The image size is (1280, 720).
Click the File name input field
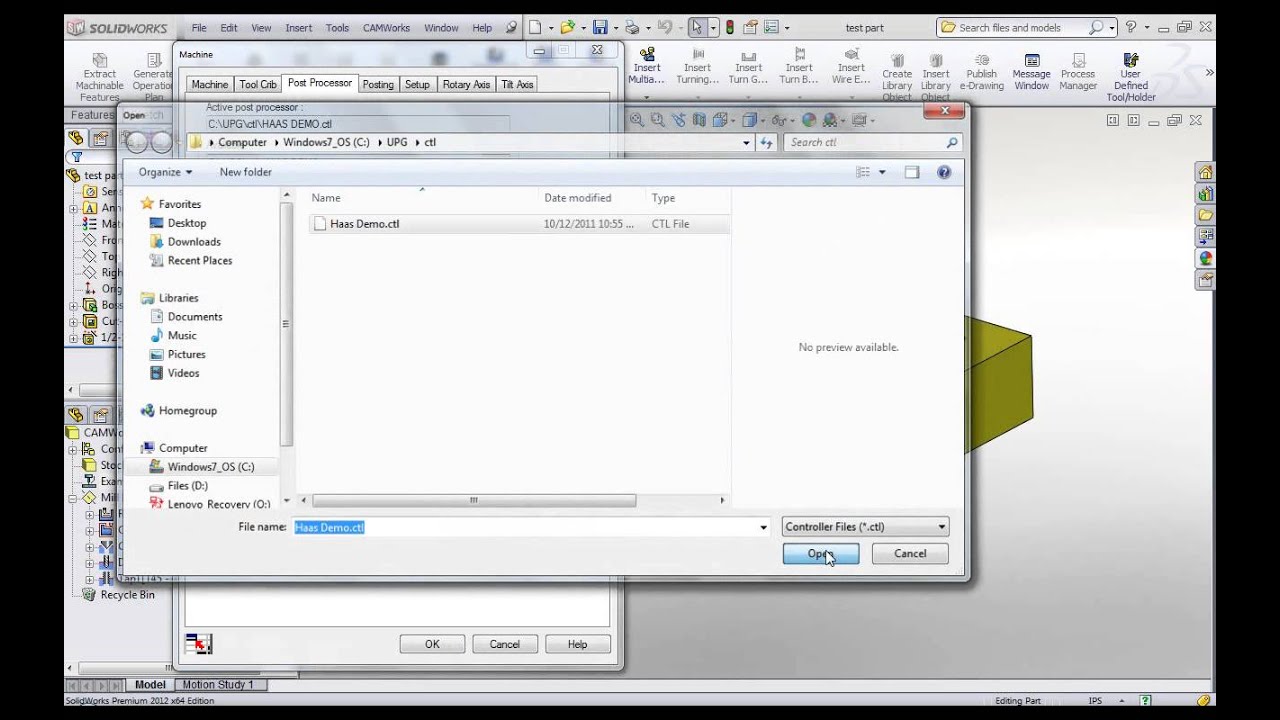(x=524, y=527)
